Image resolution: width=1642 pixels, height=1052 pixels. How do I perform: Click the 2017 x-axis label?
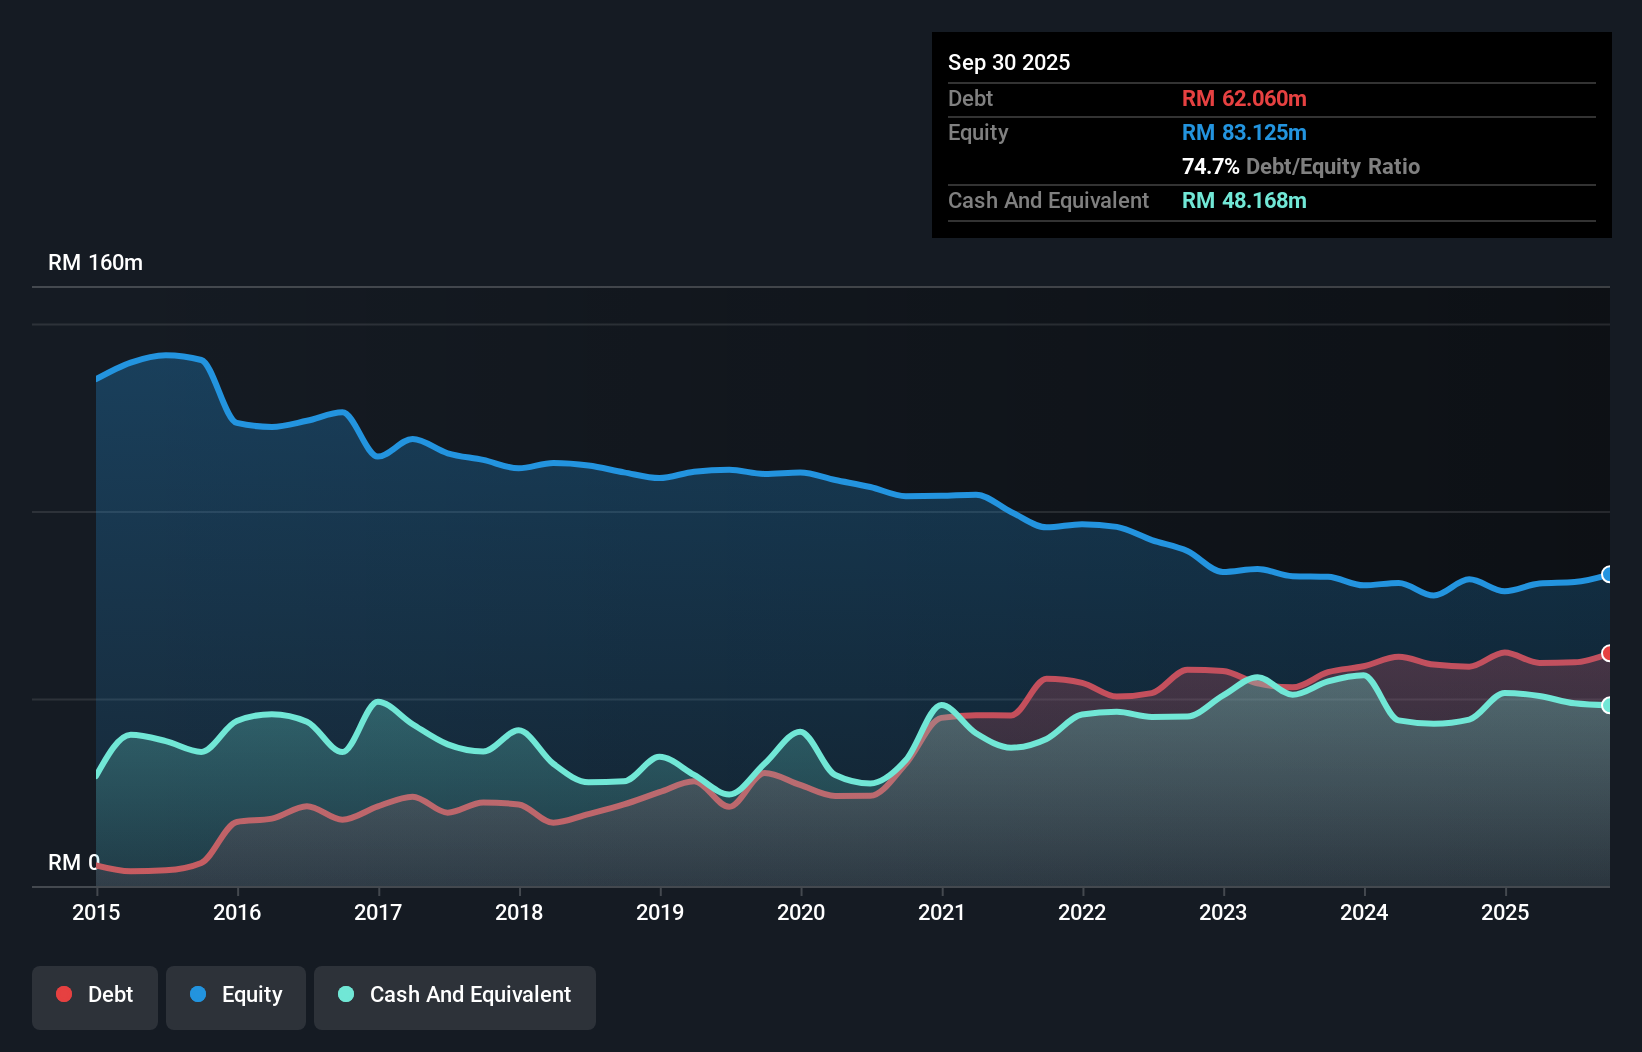click(x=378, y=912)
